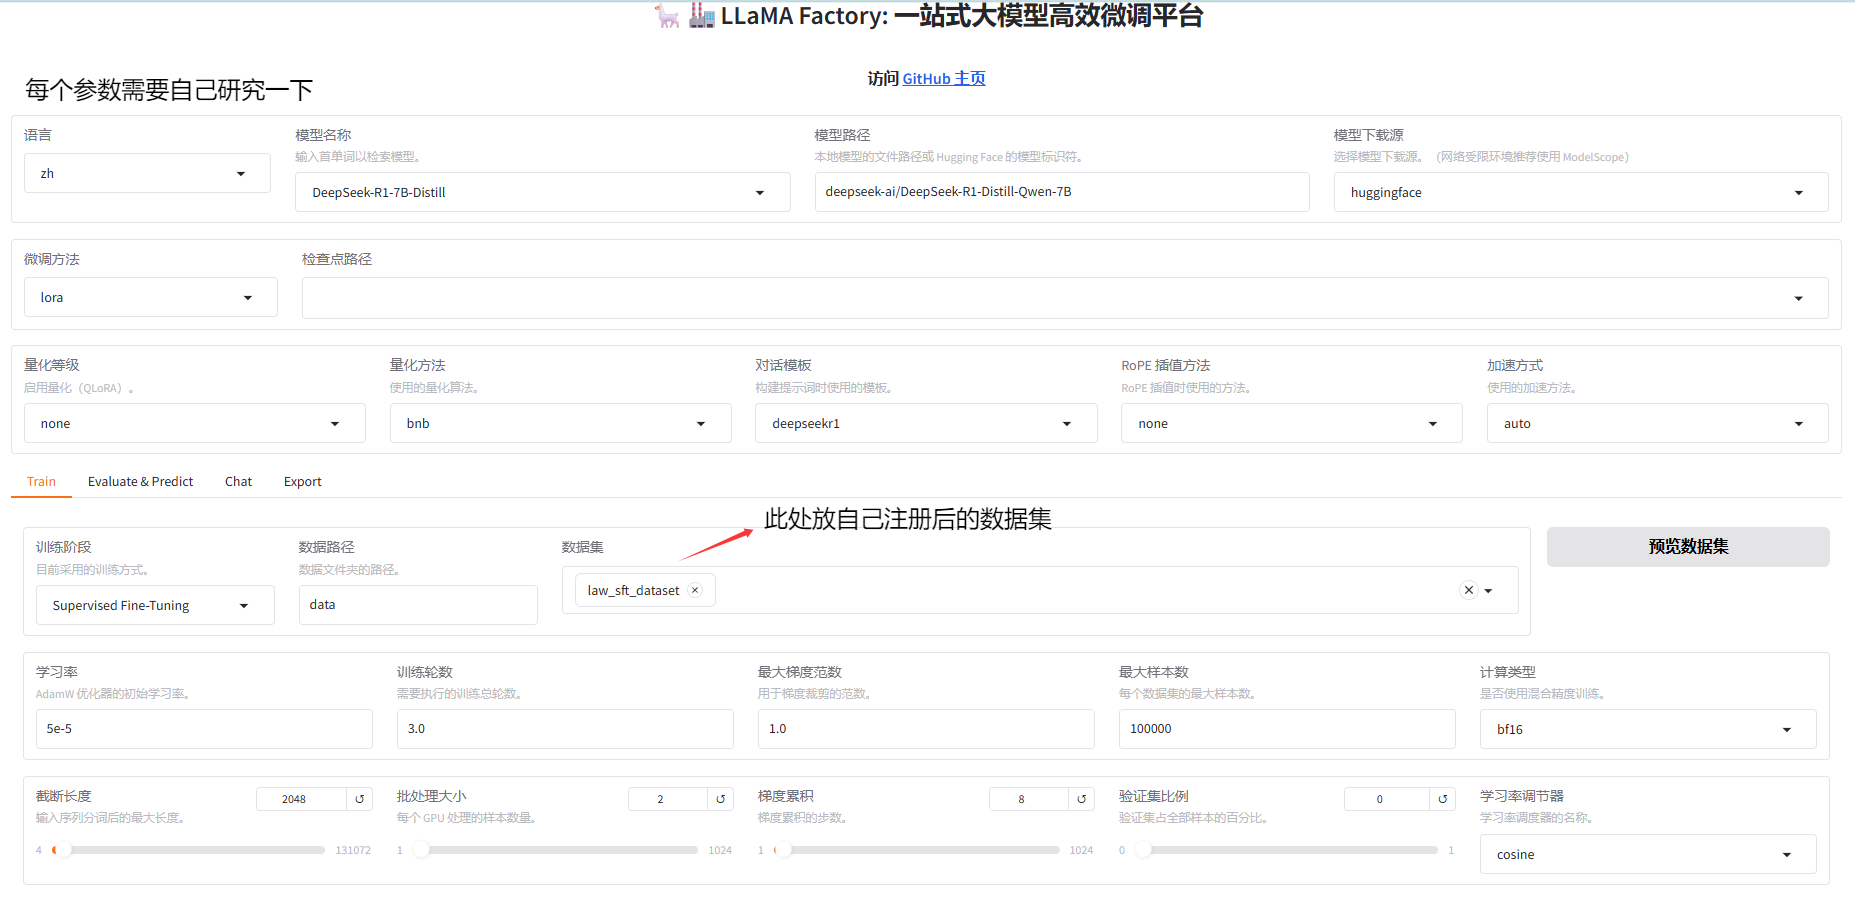Click the 学习率 5e-5 input field
Screen dimensions: 1855x898
[204, 729]
